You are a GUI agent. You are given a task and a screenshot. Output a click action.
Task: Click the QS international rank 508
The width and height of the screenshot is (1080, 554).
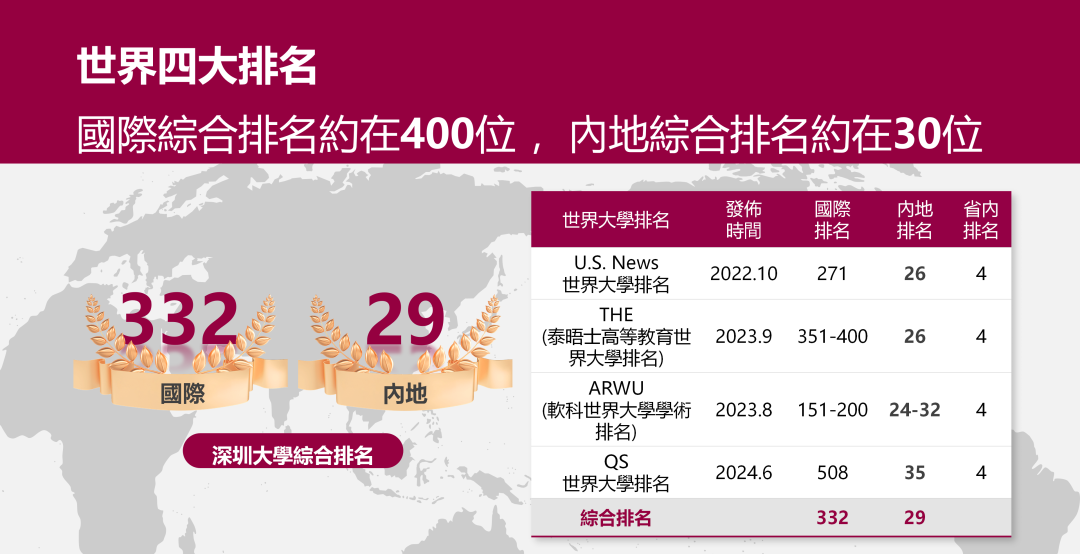pos(832,473)
